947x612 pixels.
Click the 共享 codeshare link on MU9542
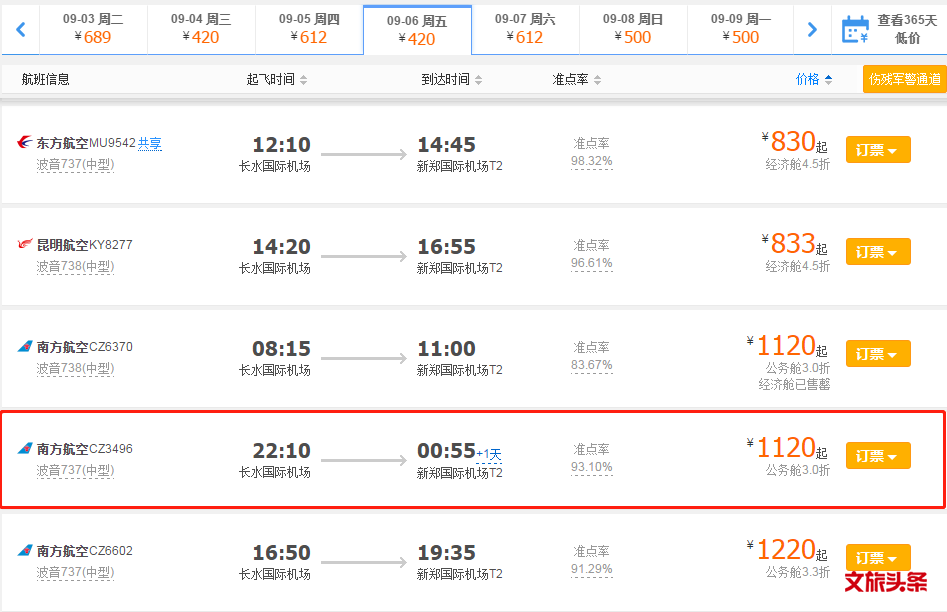[x=150, y=143]
